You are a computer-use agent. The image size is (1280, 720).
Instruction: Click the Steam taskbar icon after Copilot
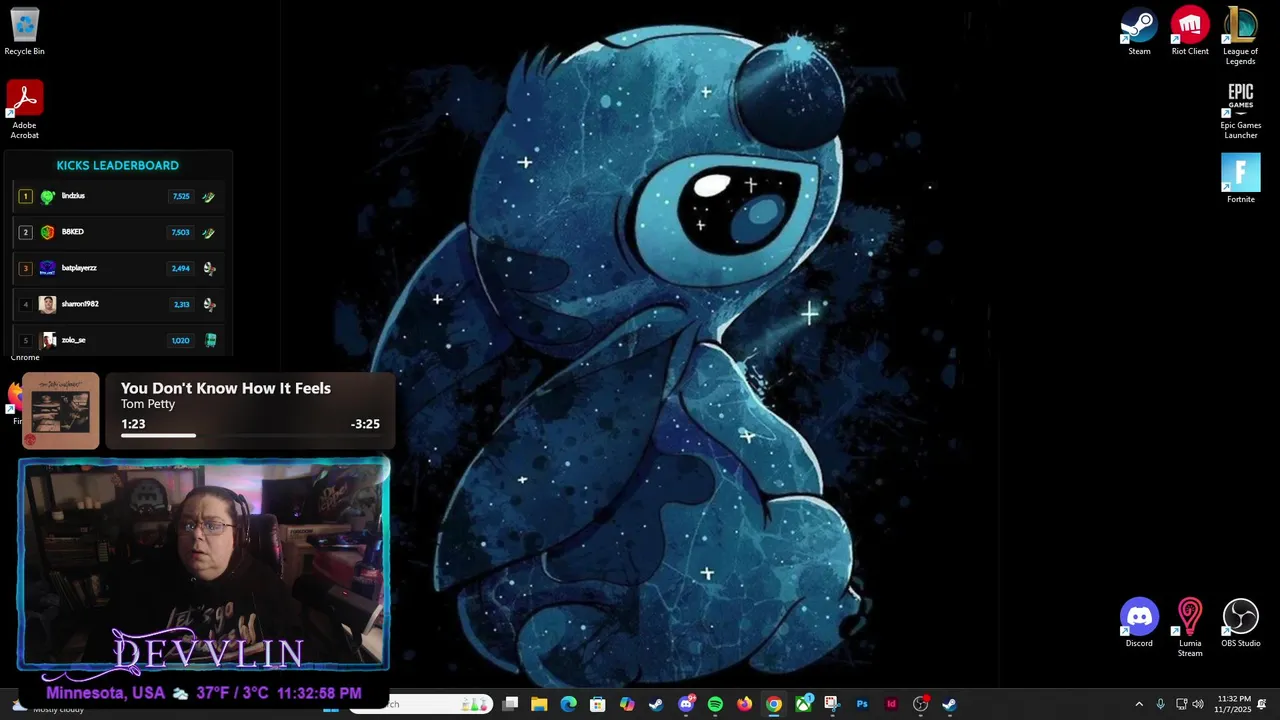656,704
